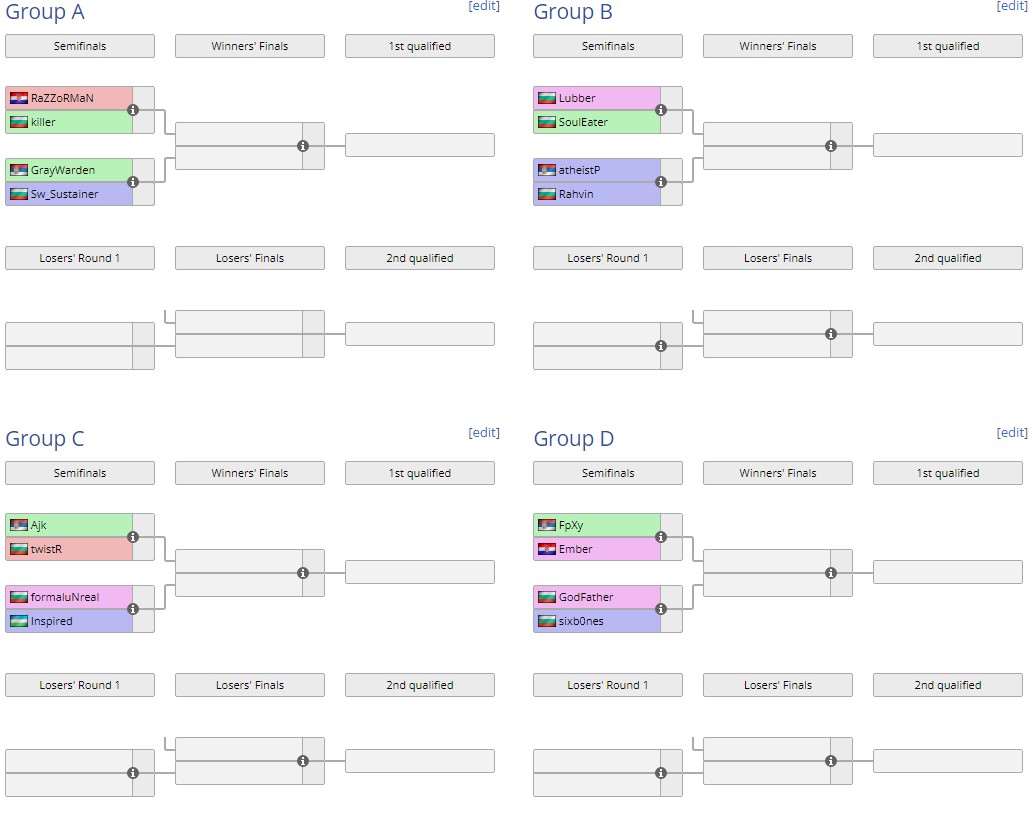Edit the Group C section
Image resolution: width=1033 pixels, height=817 pixels.
pyautogui.click(x=484, y=433)
